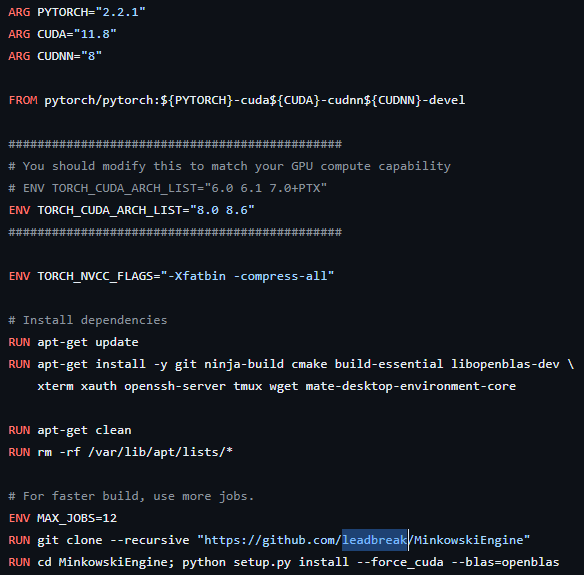
Task: Click the TORCH_NVCC_FLAGS value string
Action: (x=248, y=276)
